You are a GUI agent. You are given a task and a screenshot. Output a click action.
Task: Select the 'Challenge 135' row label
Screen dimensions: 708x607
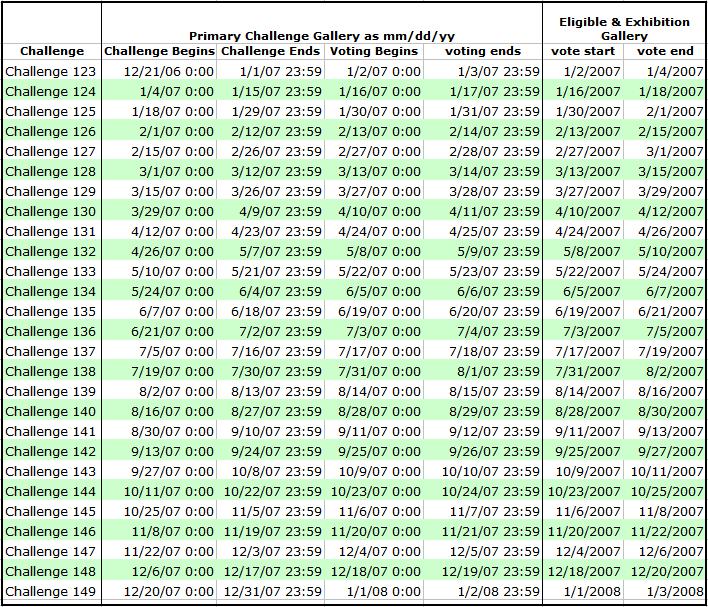51,312
